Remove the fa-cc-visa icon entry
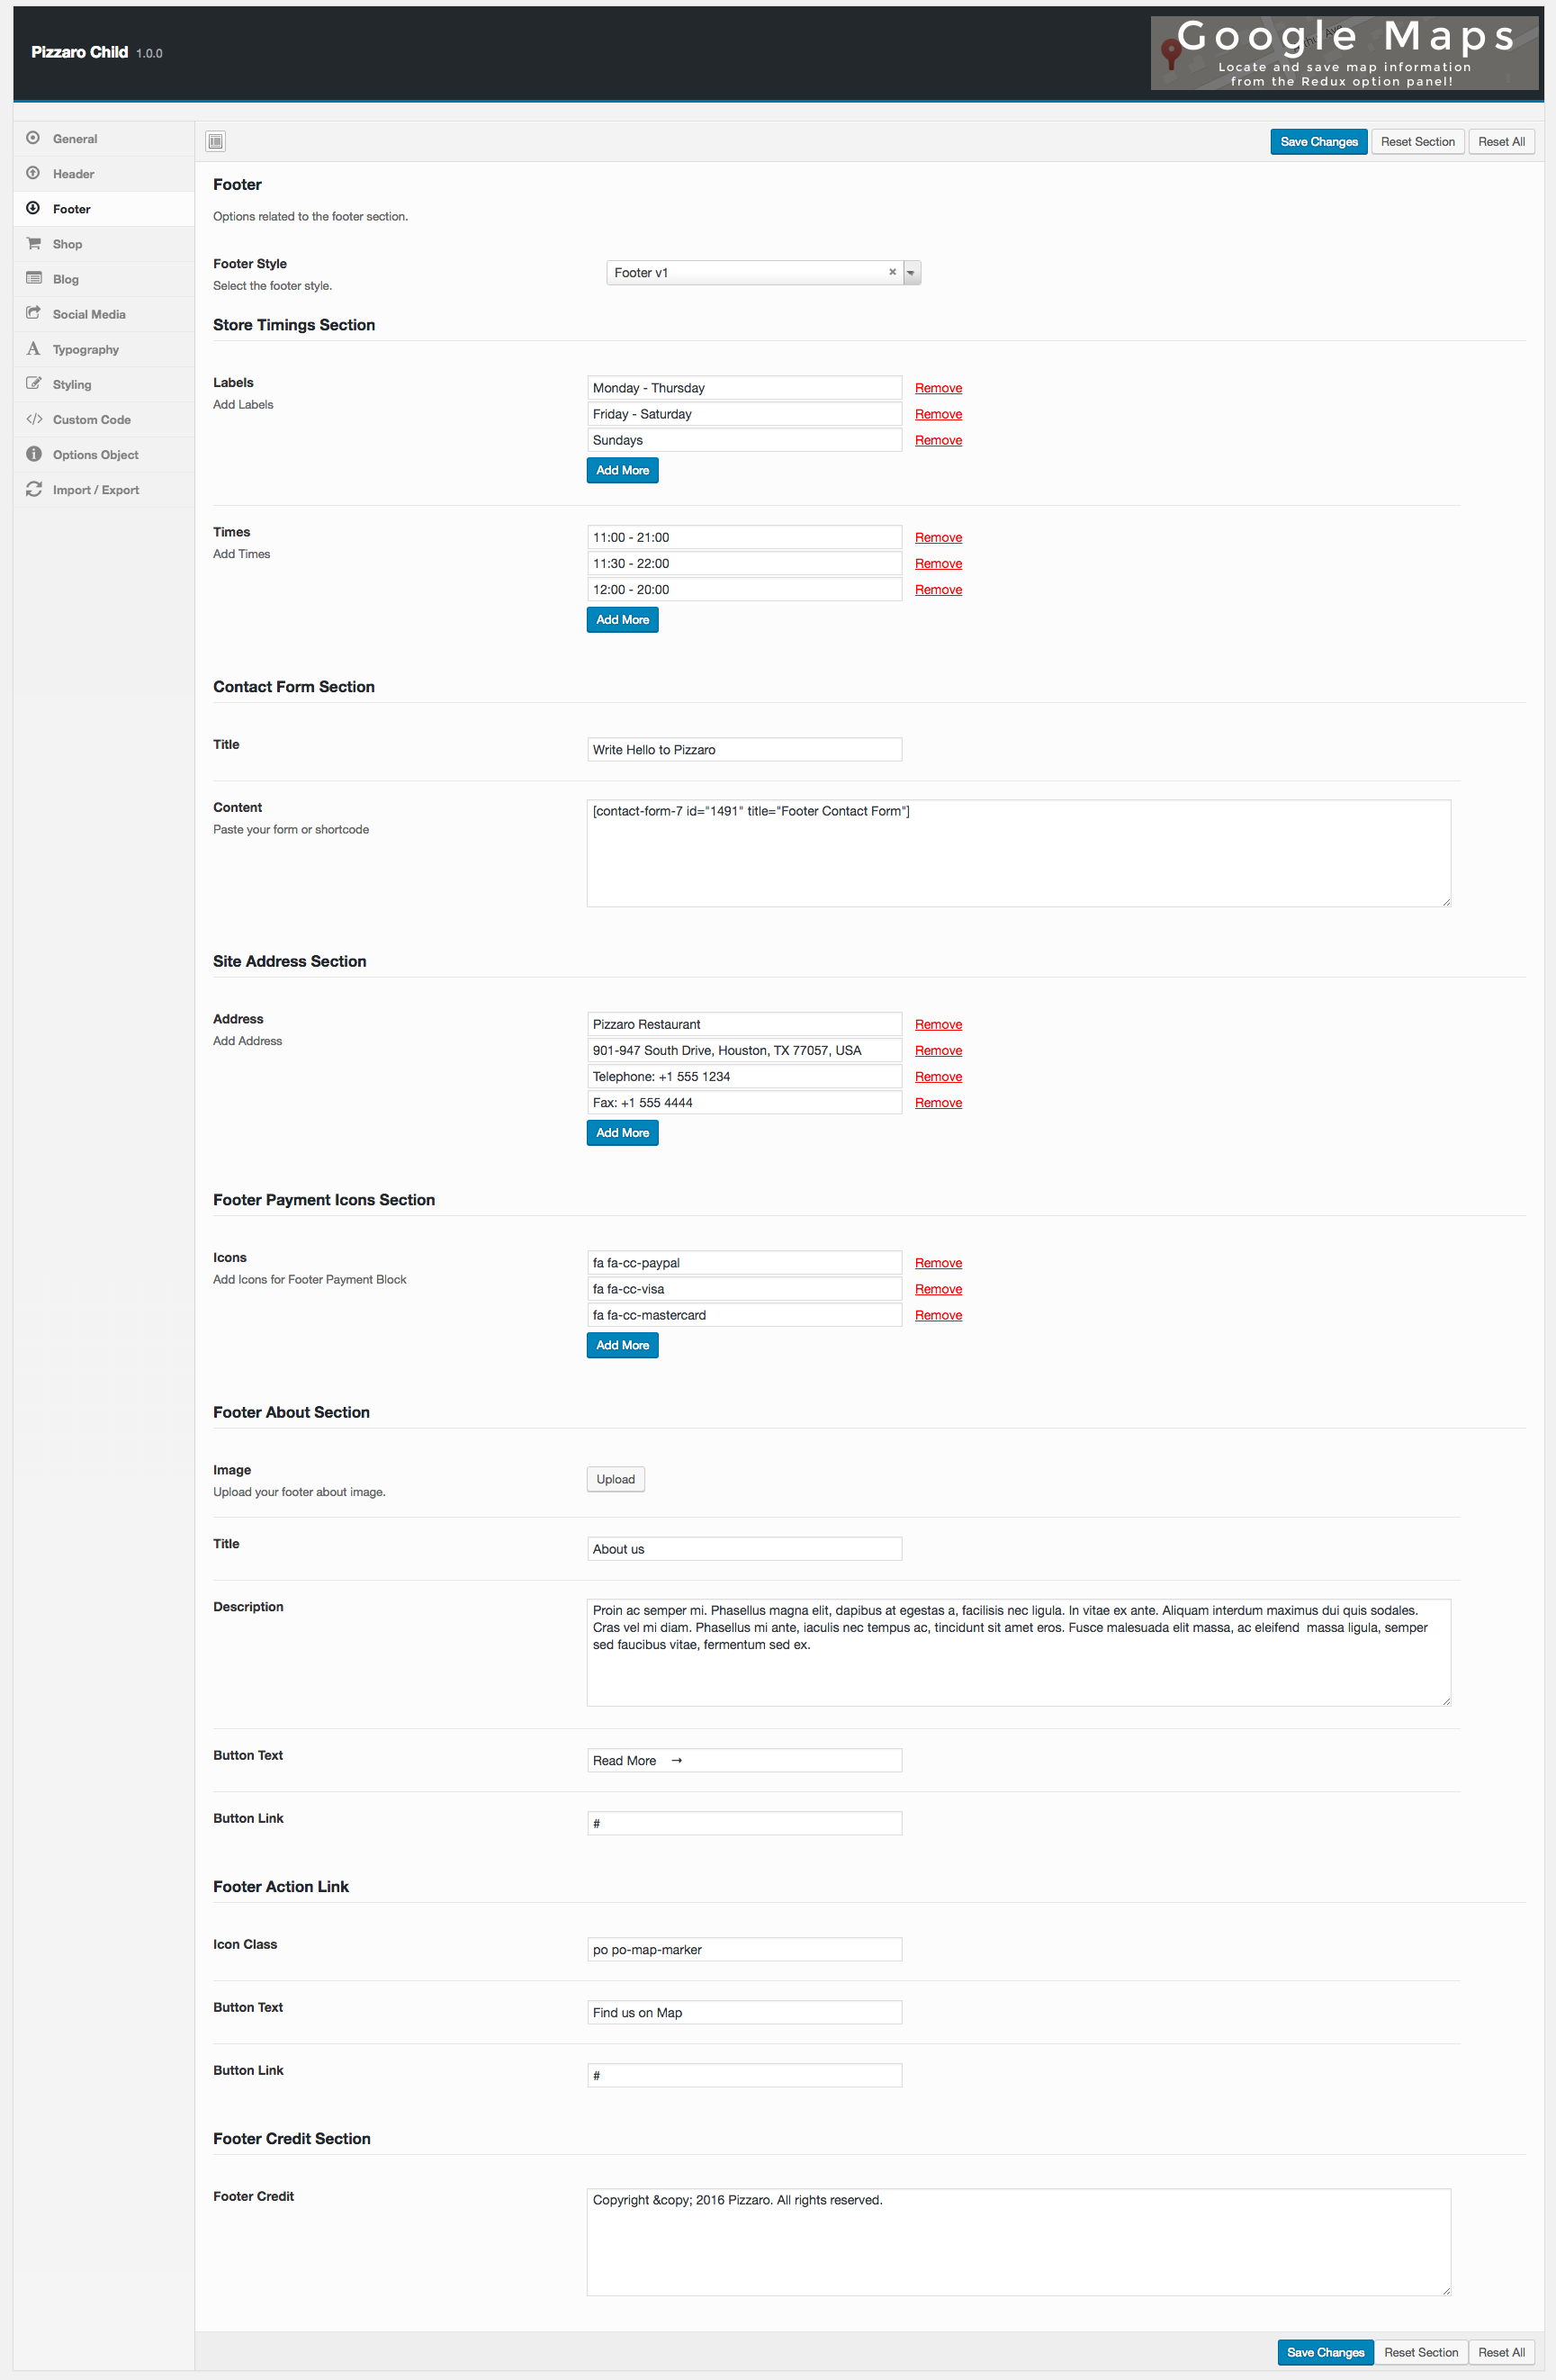 pos(938,1289)
